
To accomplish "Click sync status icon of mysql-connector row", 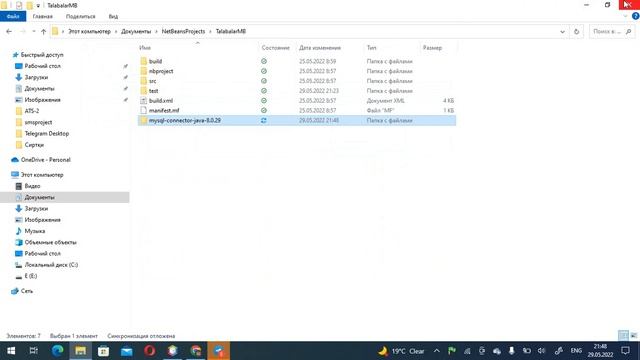I will coord(264,120).
